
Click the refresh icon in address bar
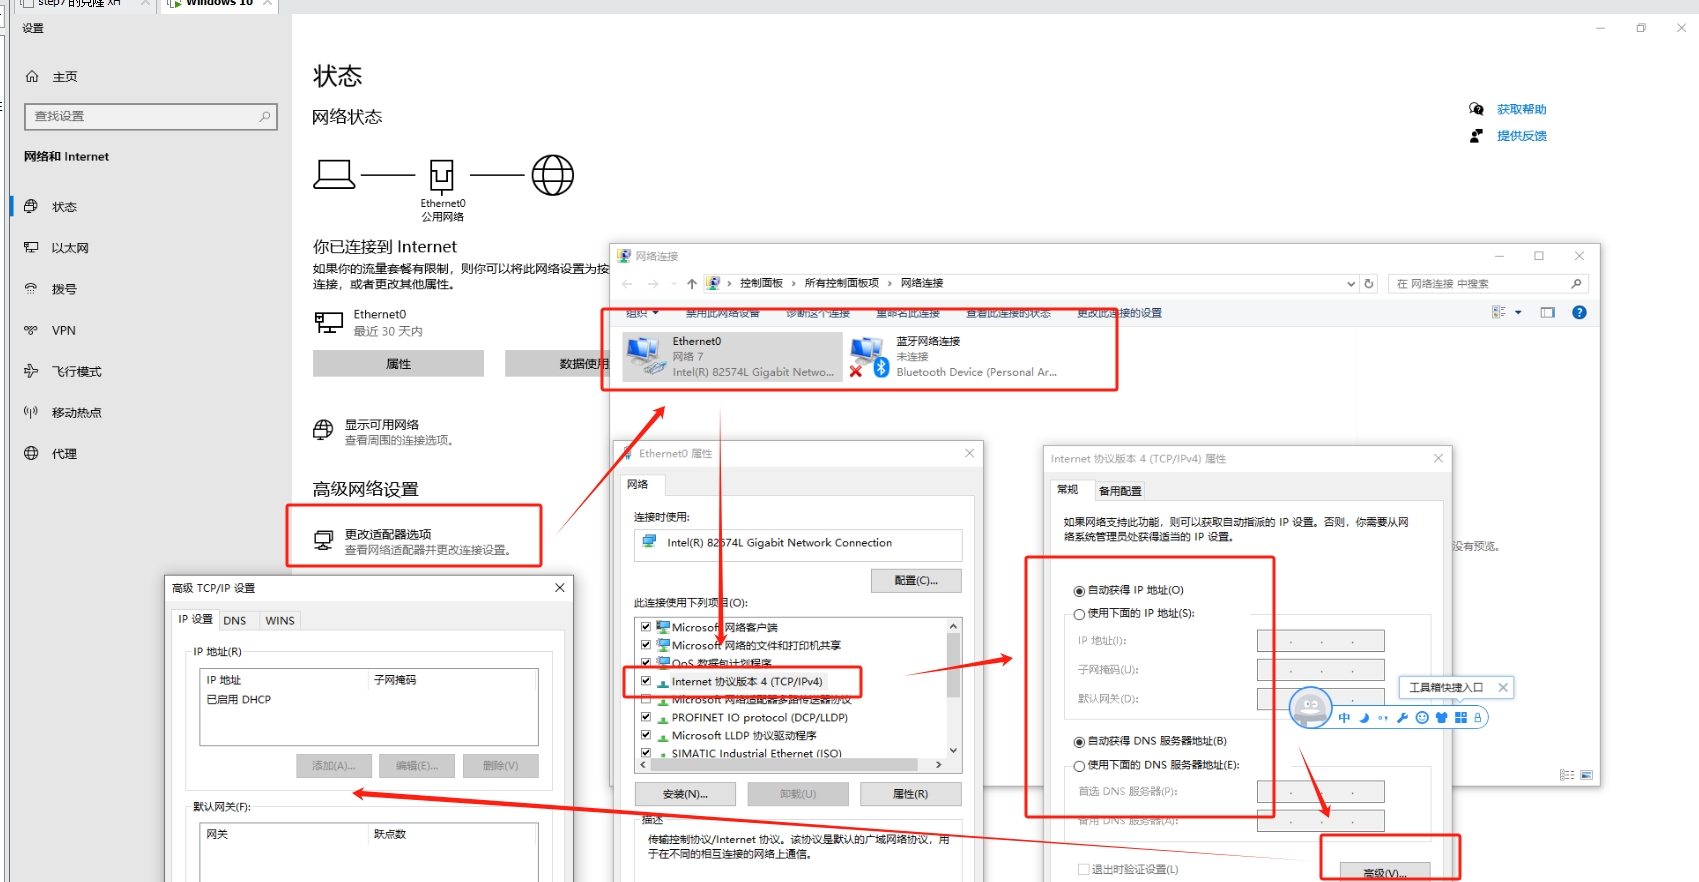tap(1369, 284)
